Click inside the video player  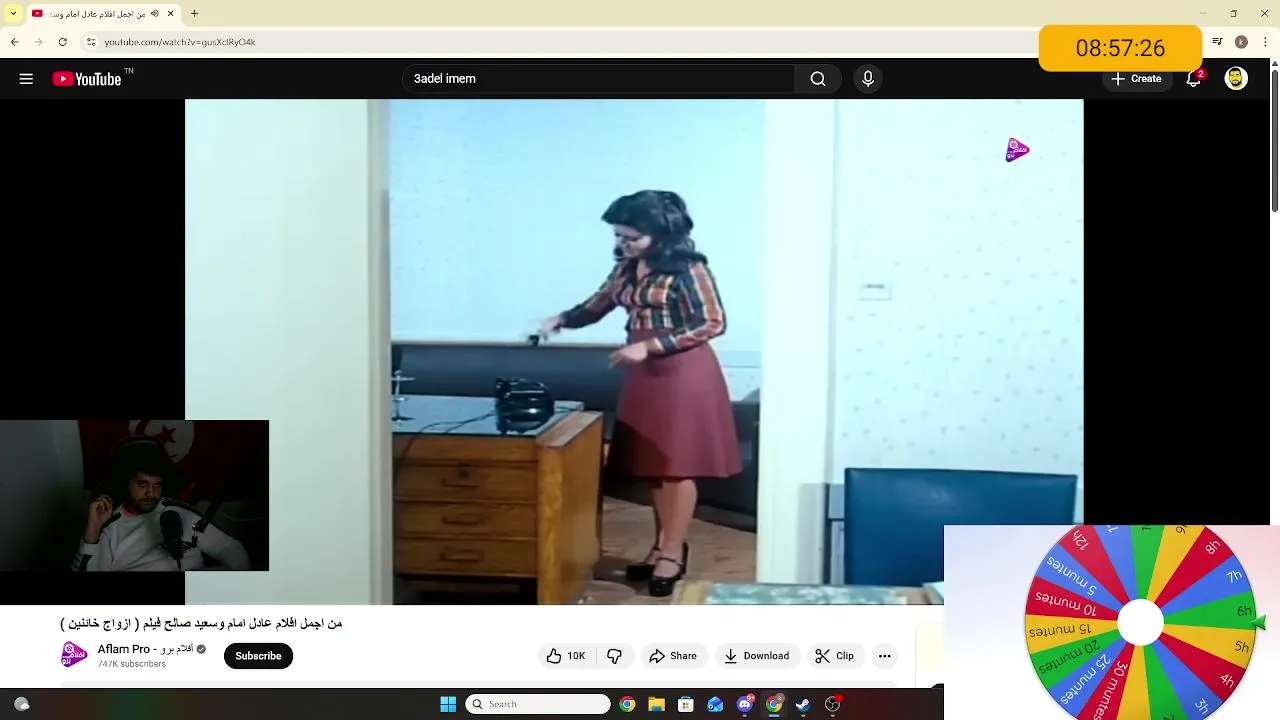point(634,351)
